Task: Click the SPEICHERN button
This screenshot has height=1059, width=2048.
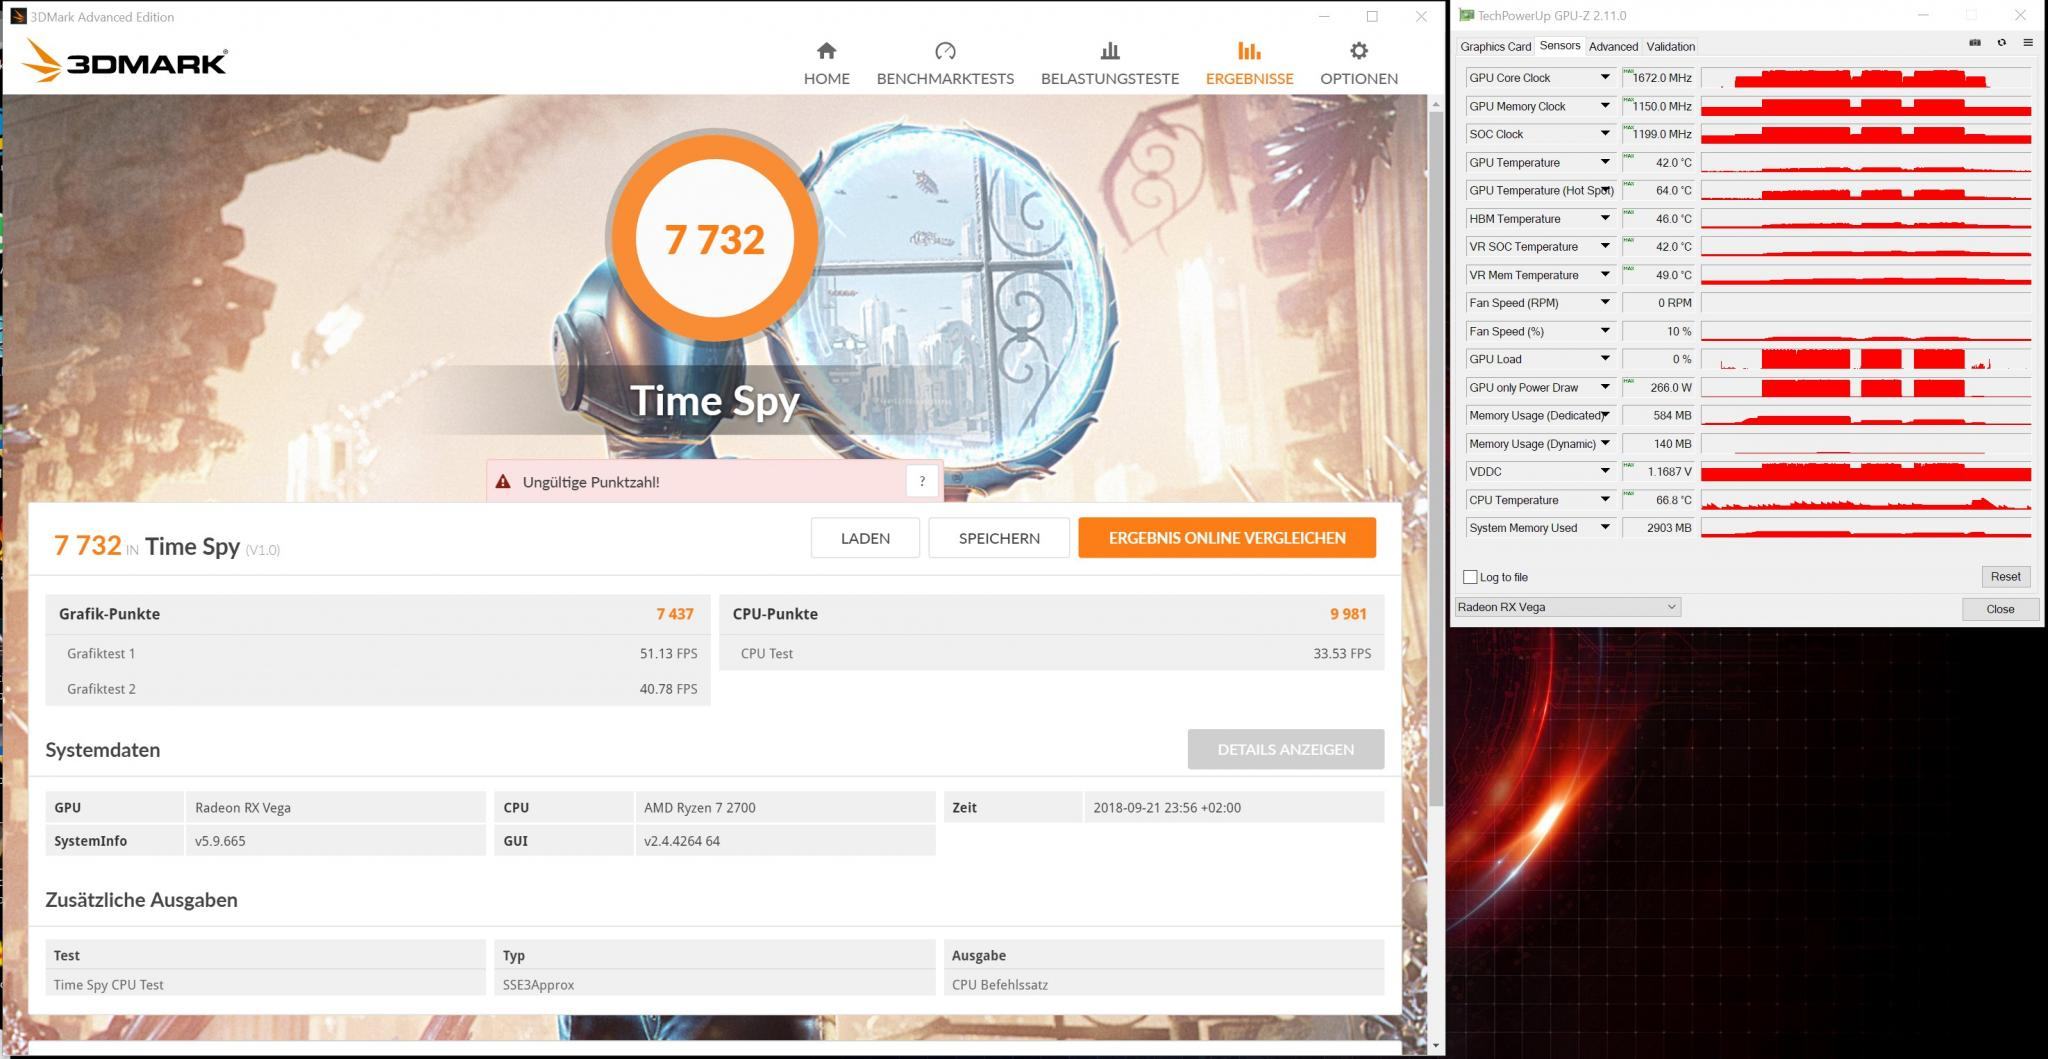Action: point(999,538)
